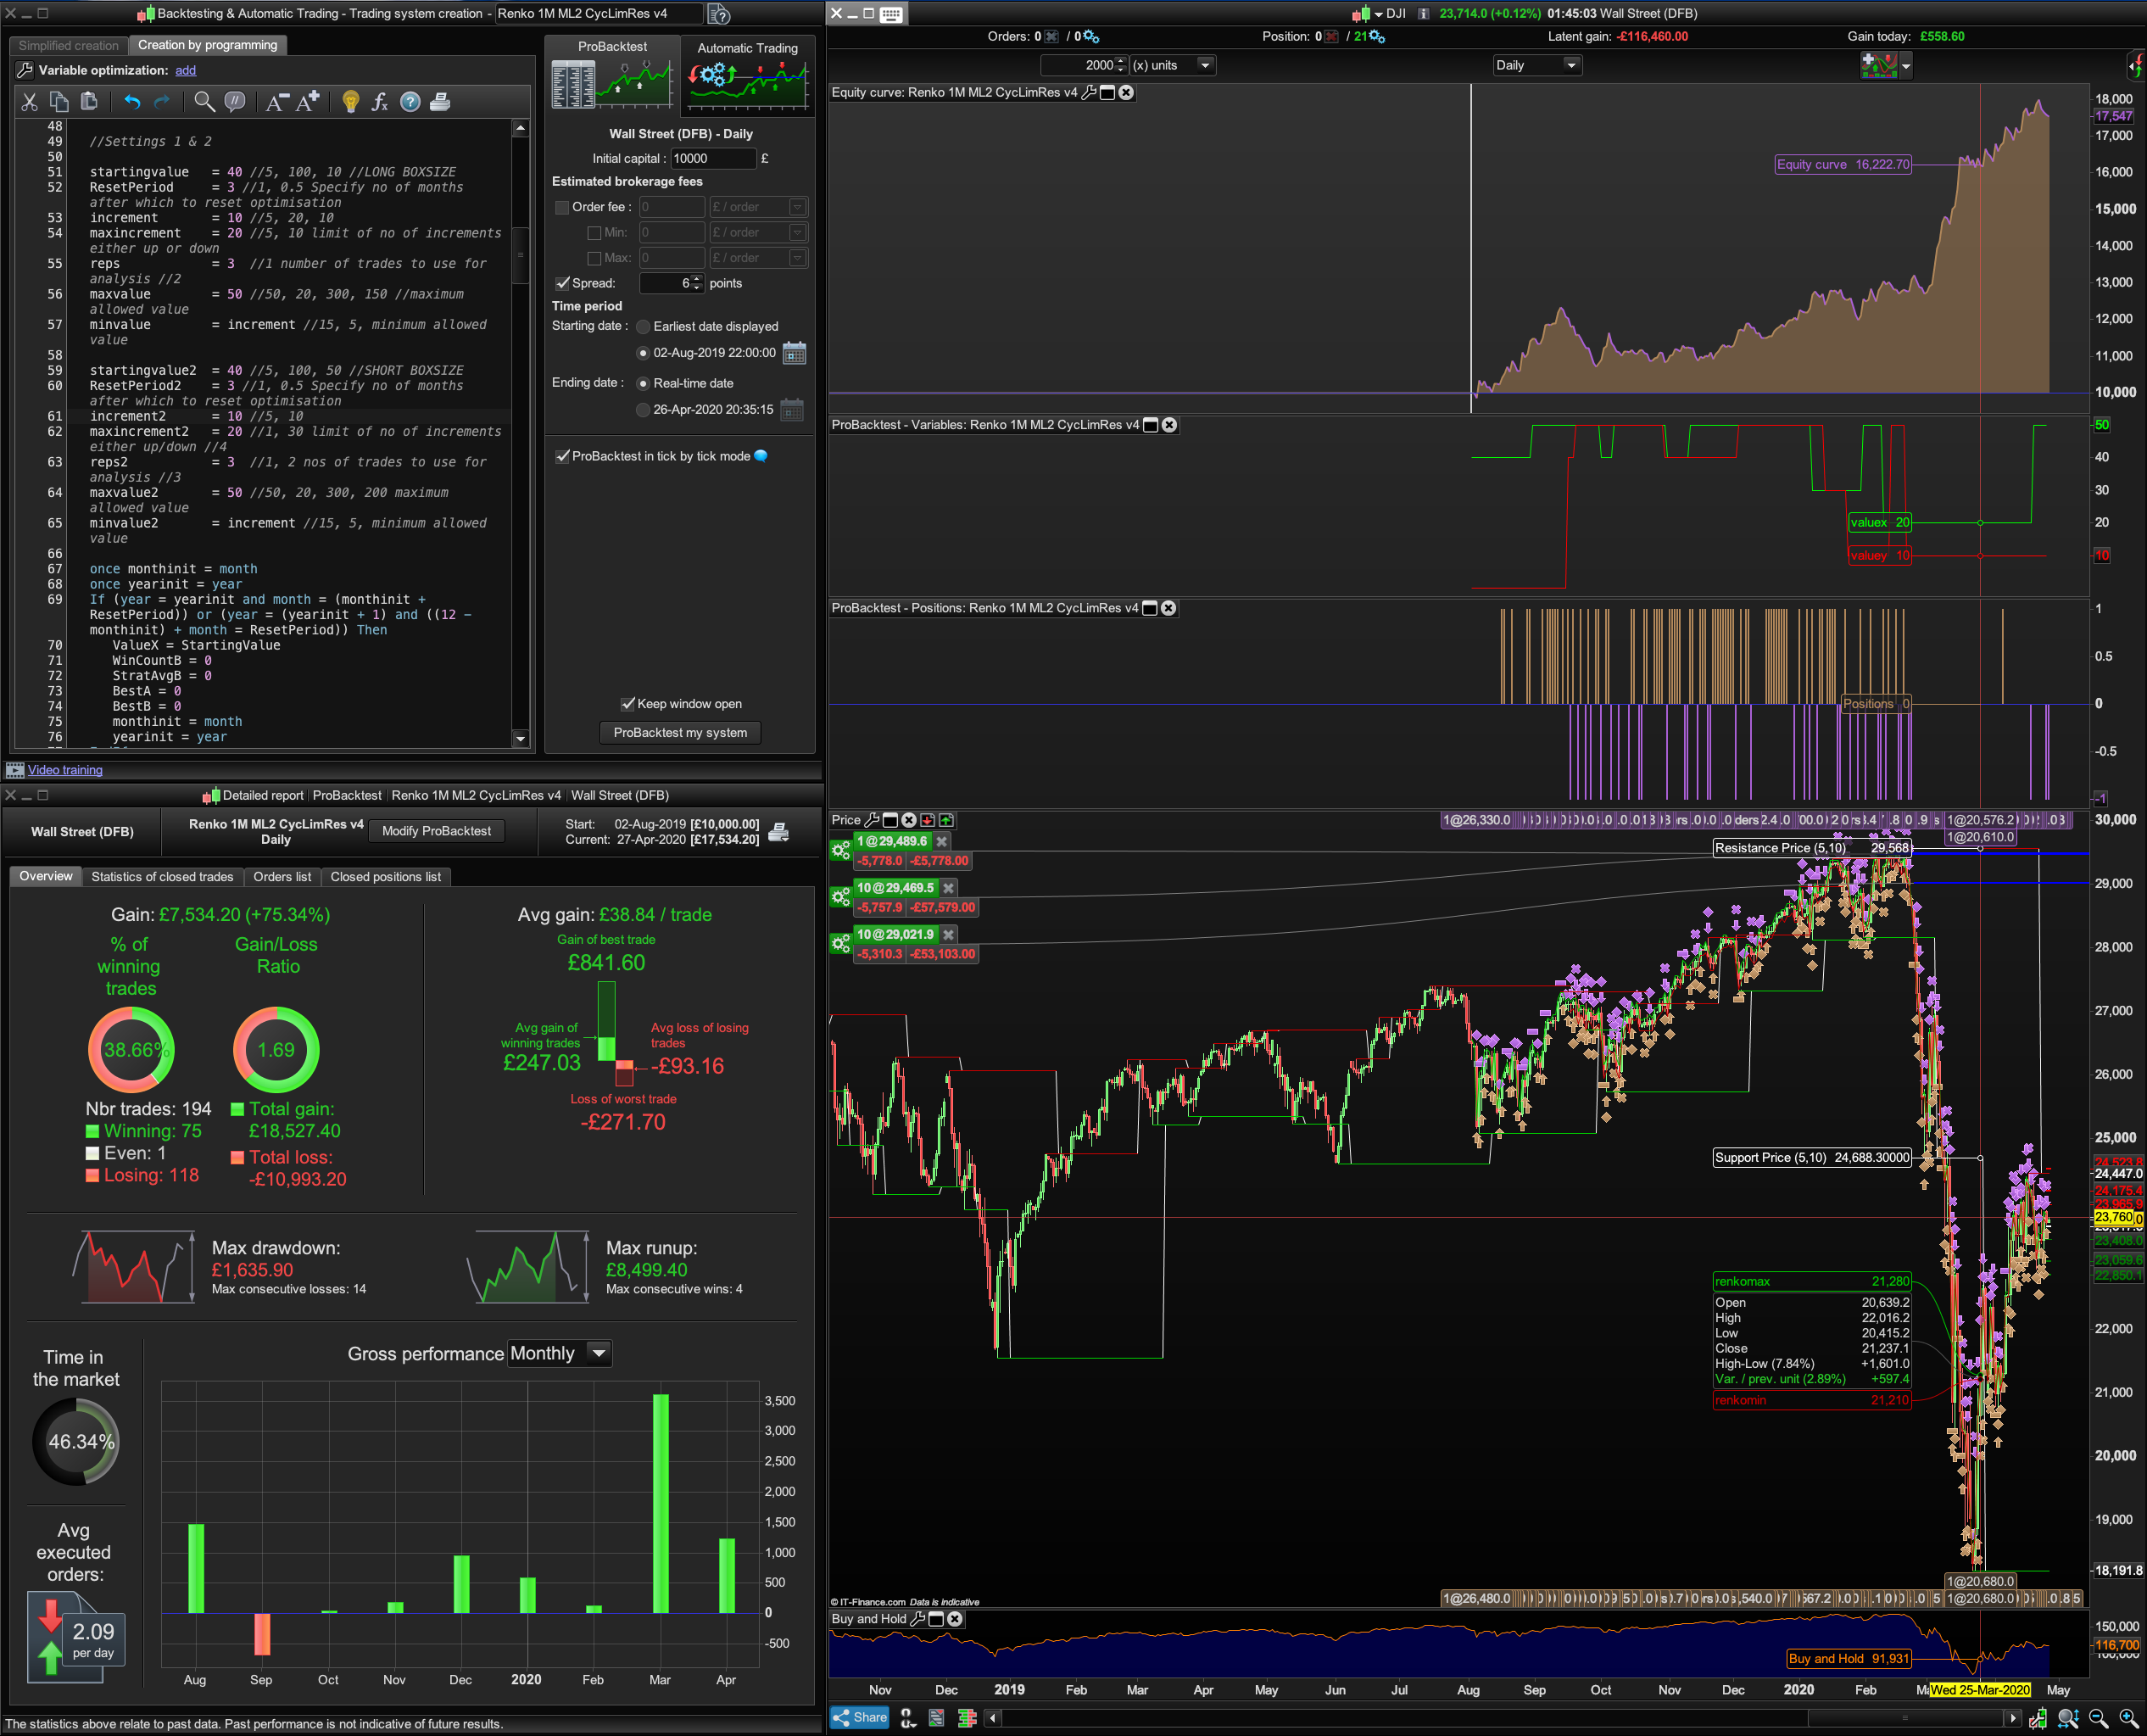
Task: Click the lightbulb help icon in editor toolbar
Action: [x=350, y=102]
